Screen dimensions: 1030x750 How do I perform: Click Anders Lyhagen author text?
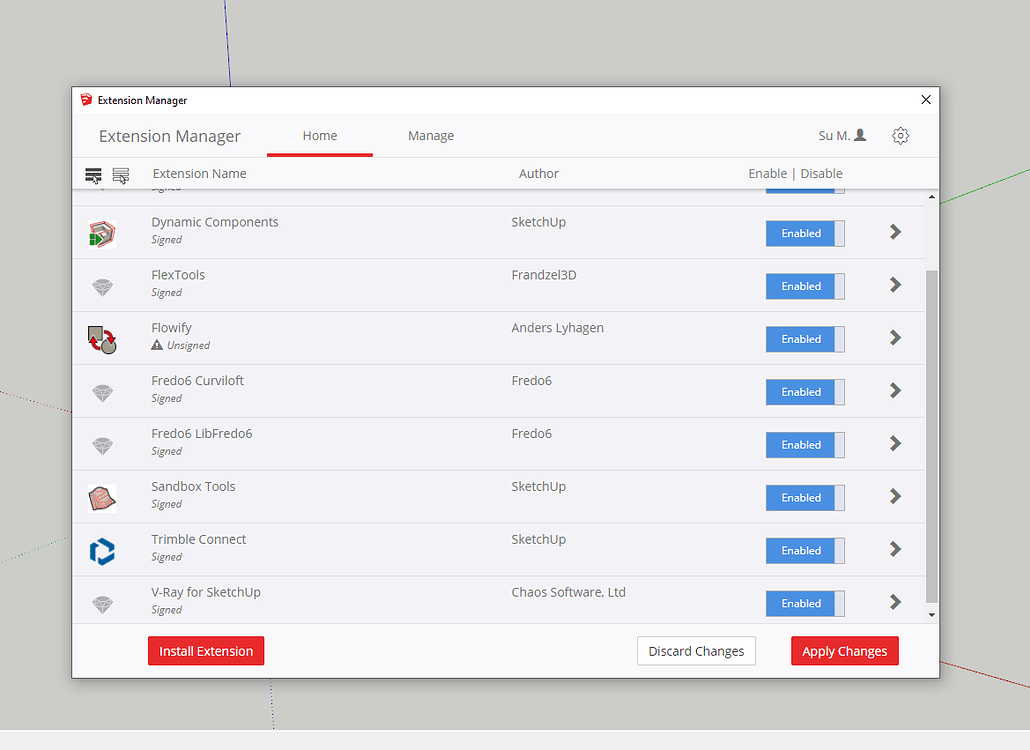[x=557, y=328]
